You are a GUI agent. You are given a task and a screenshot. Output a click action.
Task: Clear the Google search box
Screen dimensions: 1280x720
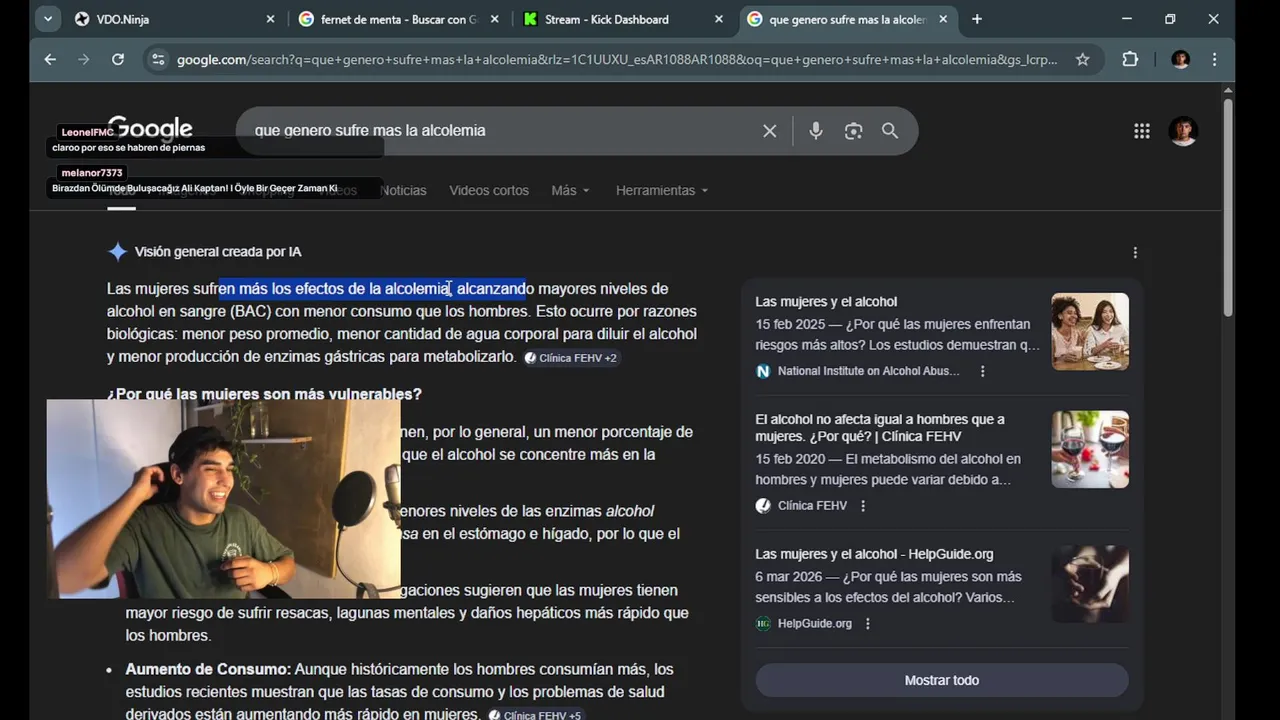tap(769, 131)
